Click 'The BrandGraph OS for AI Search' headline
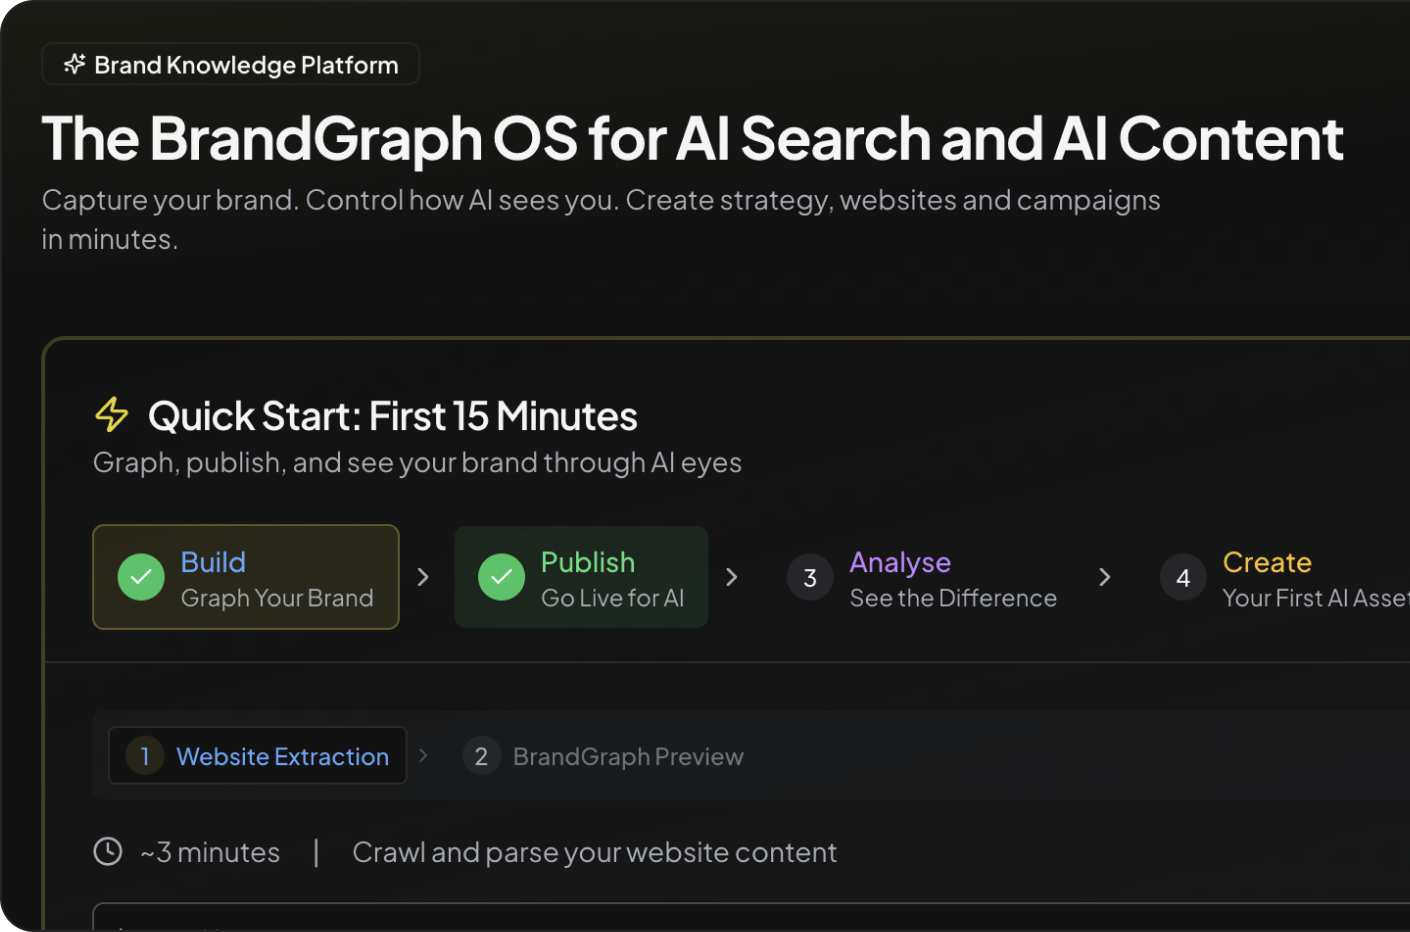 pos(692,138)
